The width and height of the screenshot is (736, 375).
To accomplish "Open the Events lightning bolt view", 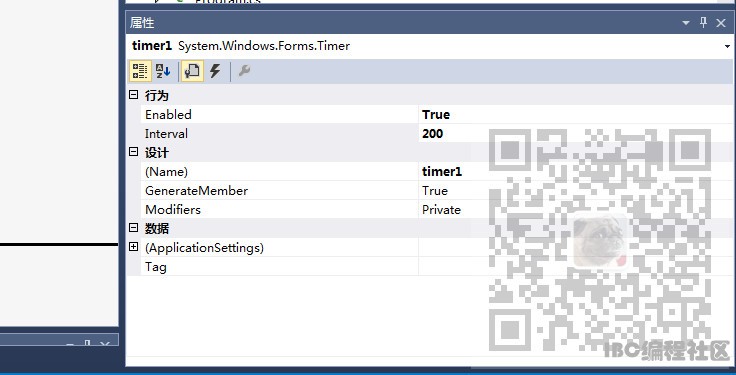I will point(215,71).
